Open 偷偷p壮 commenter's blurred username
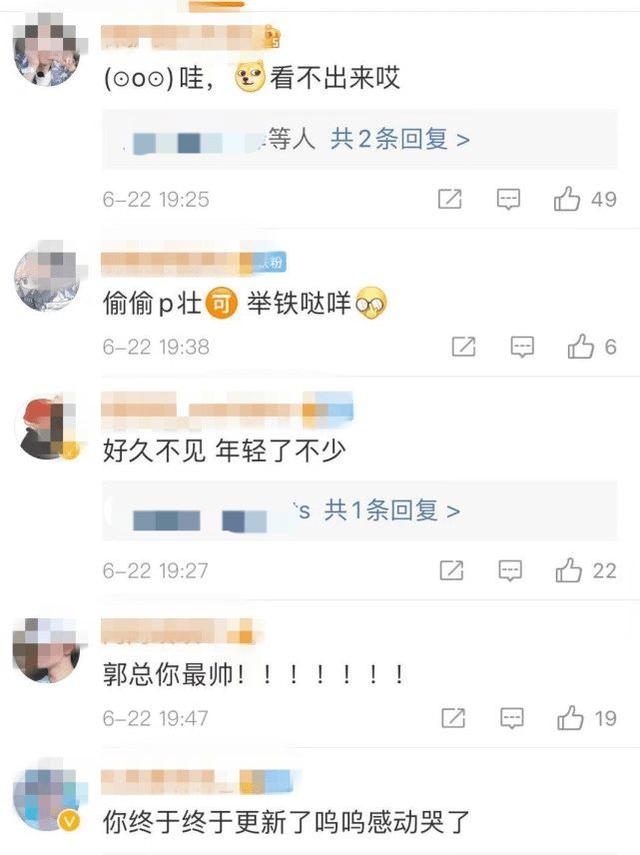Screen dimensions: 640x855 click(x=194, y=263)
